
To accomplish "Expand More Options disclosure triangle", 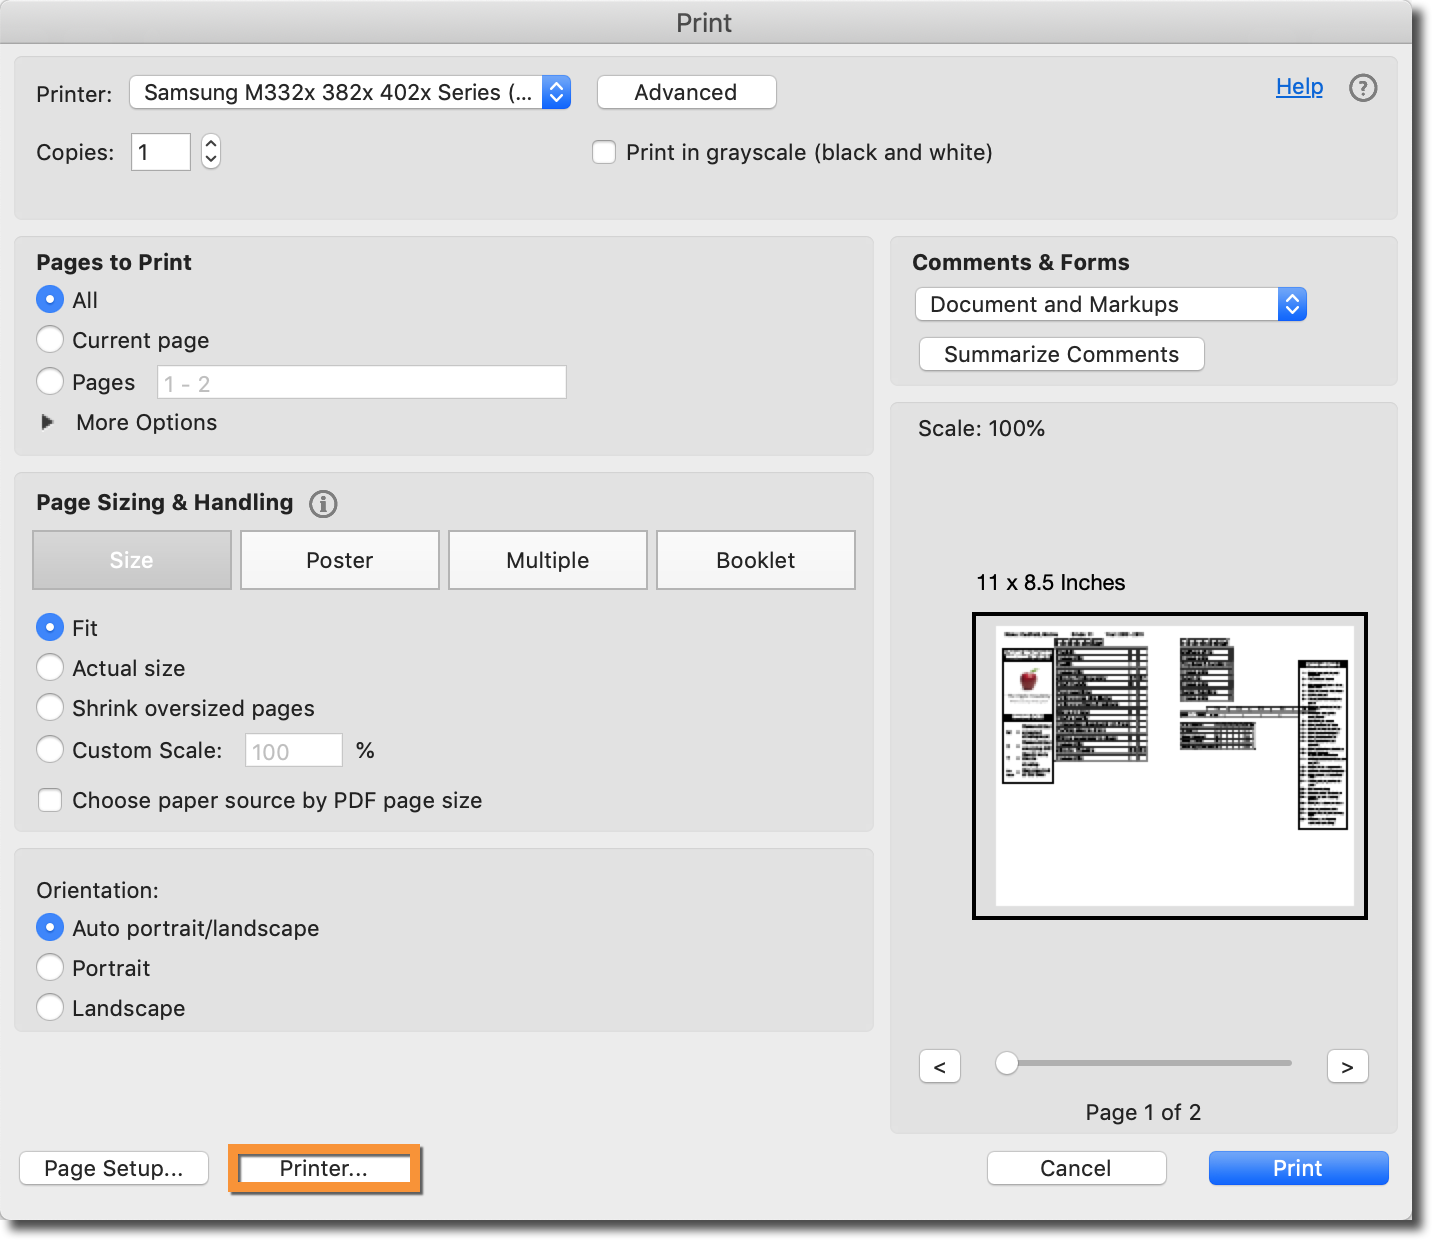I will (x=47, y=422).
